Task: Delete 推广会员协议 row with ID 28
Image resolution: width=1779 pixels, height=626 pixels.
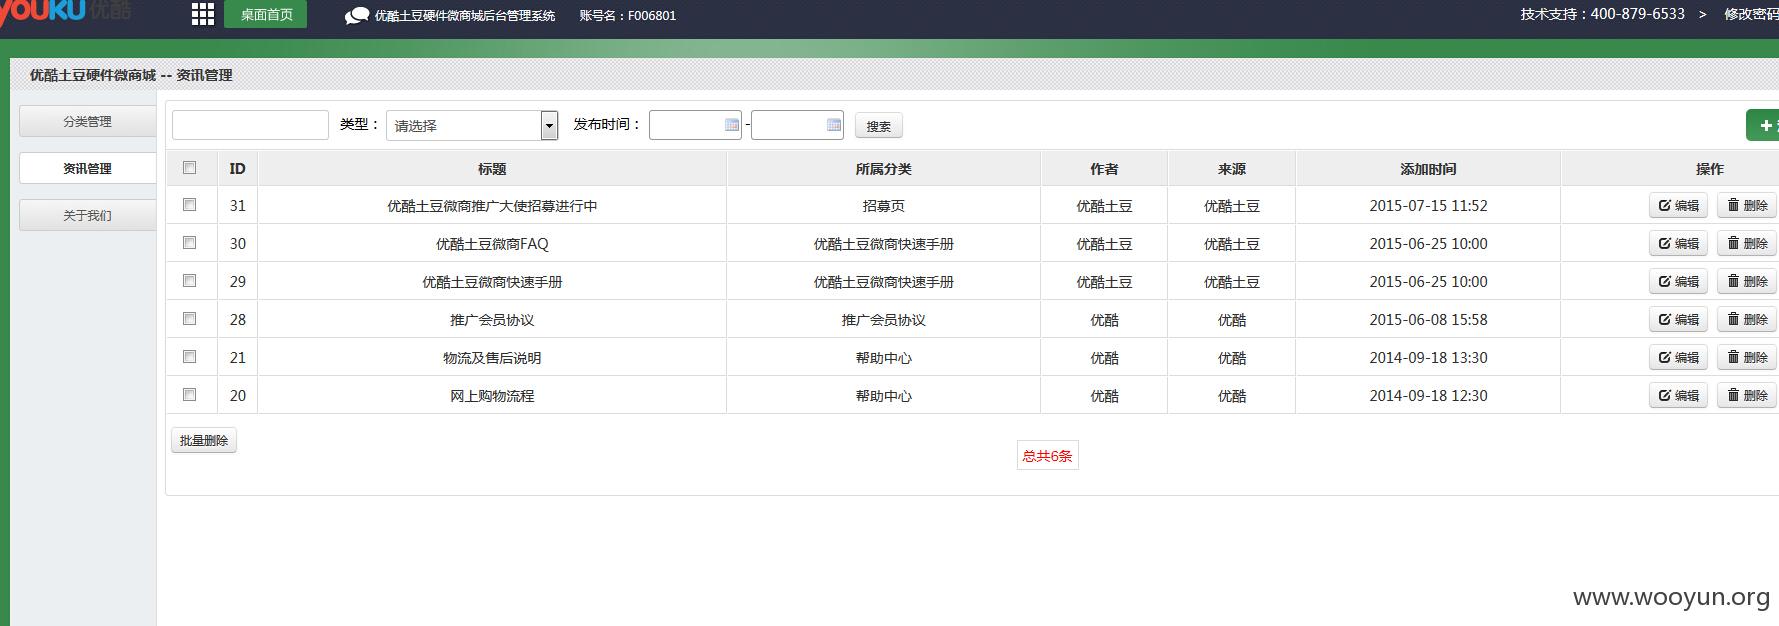Action: 1747,319
